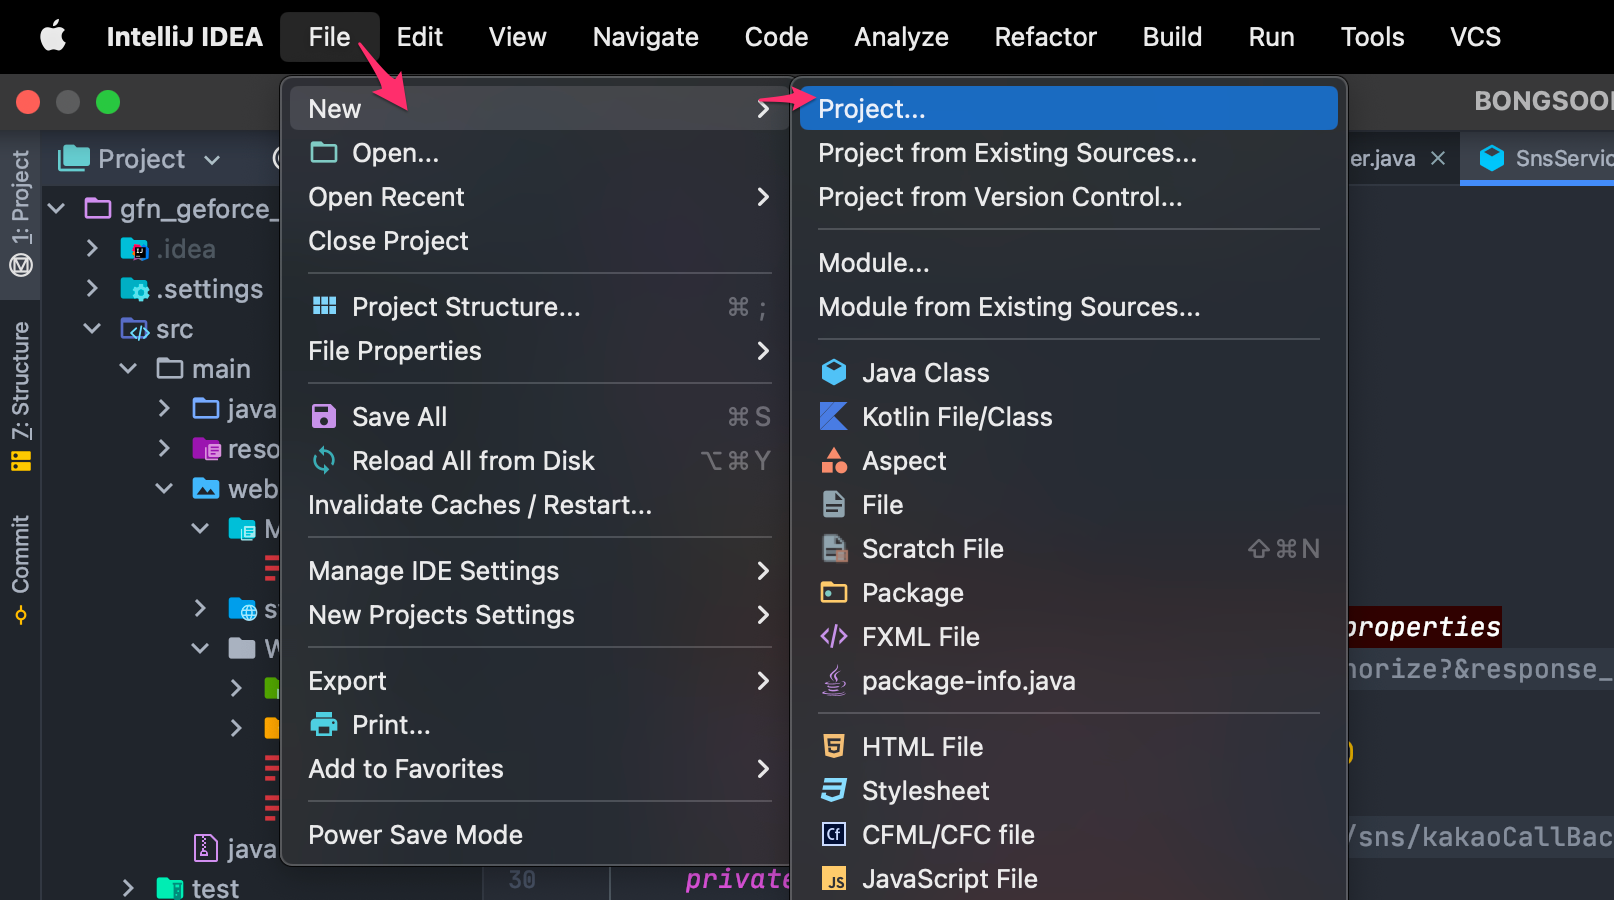The height and width of the screenshot is (900, 1614).
Task: Click the Project Structure grid icon
Action: coord(324,307)
